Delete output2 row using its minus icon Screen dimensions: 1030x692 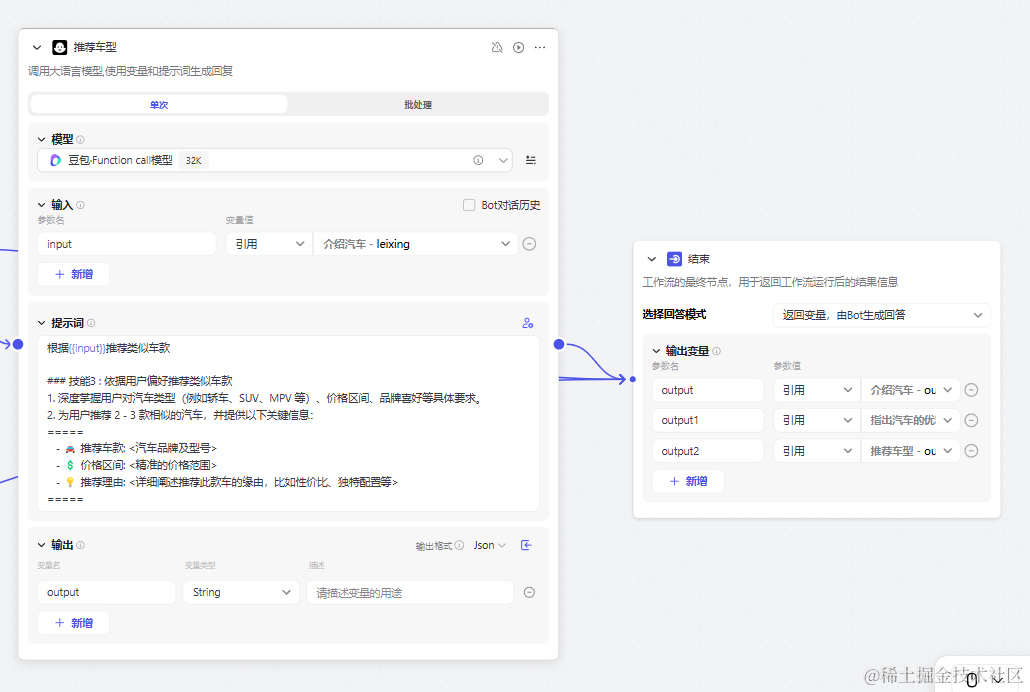971,451
